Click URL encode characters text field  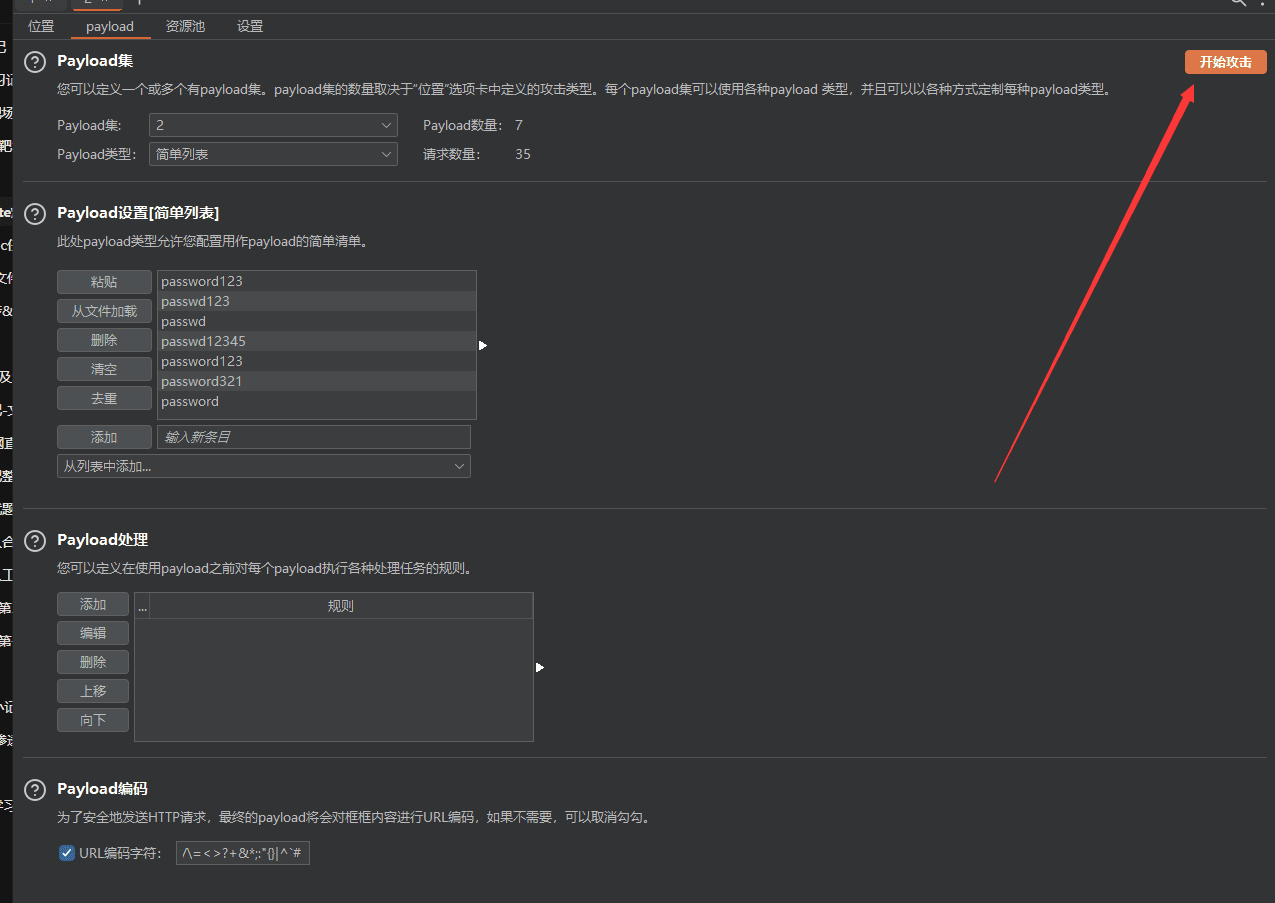click(242, 853)
